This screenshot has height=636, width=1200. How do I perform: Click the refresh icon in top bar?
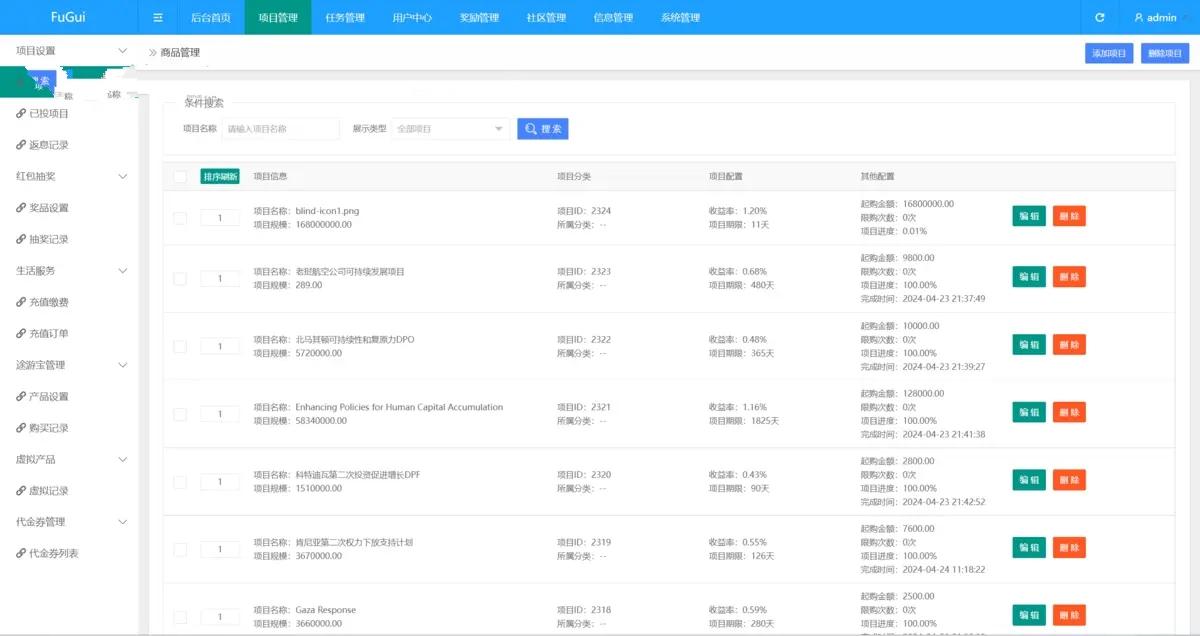tap(1100, 18)
